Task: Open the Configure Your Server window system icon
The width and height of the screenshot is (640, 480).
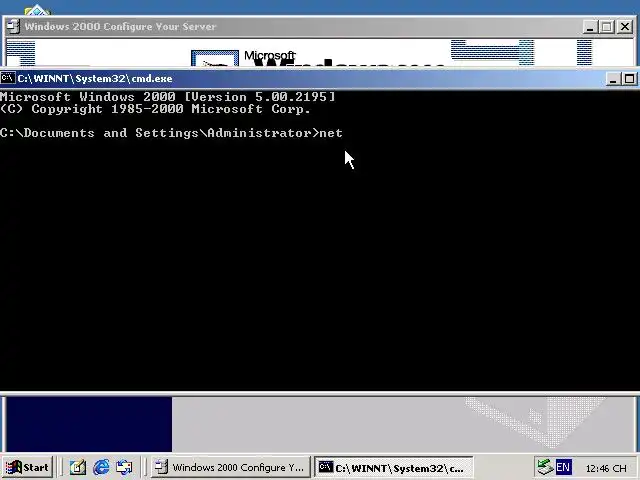Action: click(x=13, y=27)
